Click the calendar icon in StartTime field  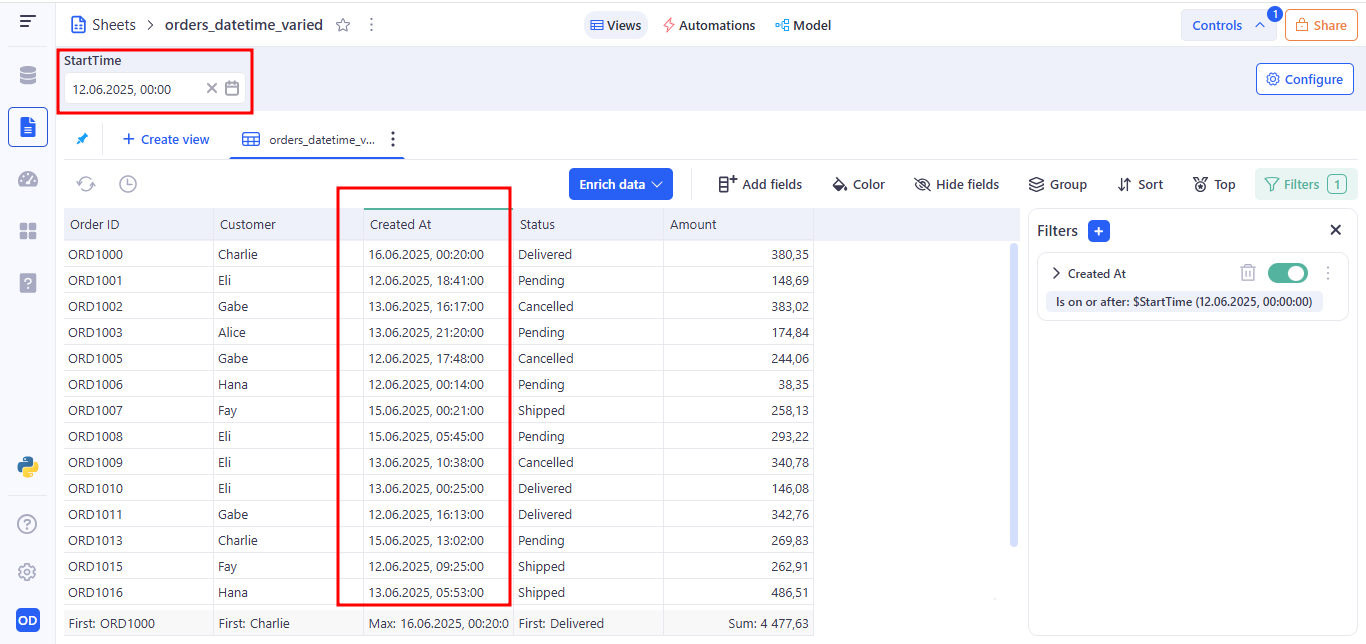(232, 89)
